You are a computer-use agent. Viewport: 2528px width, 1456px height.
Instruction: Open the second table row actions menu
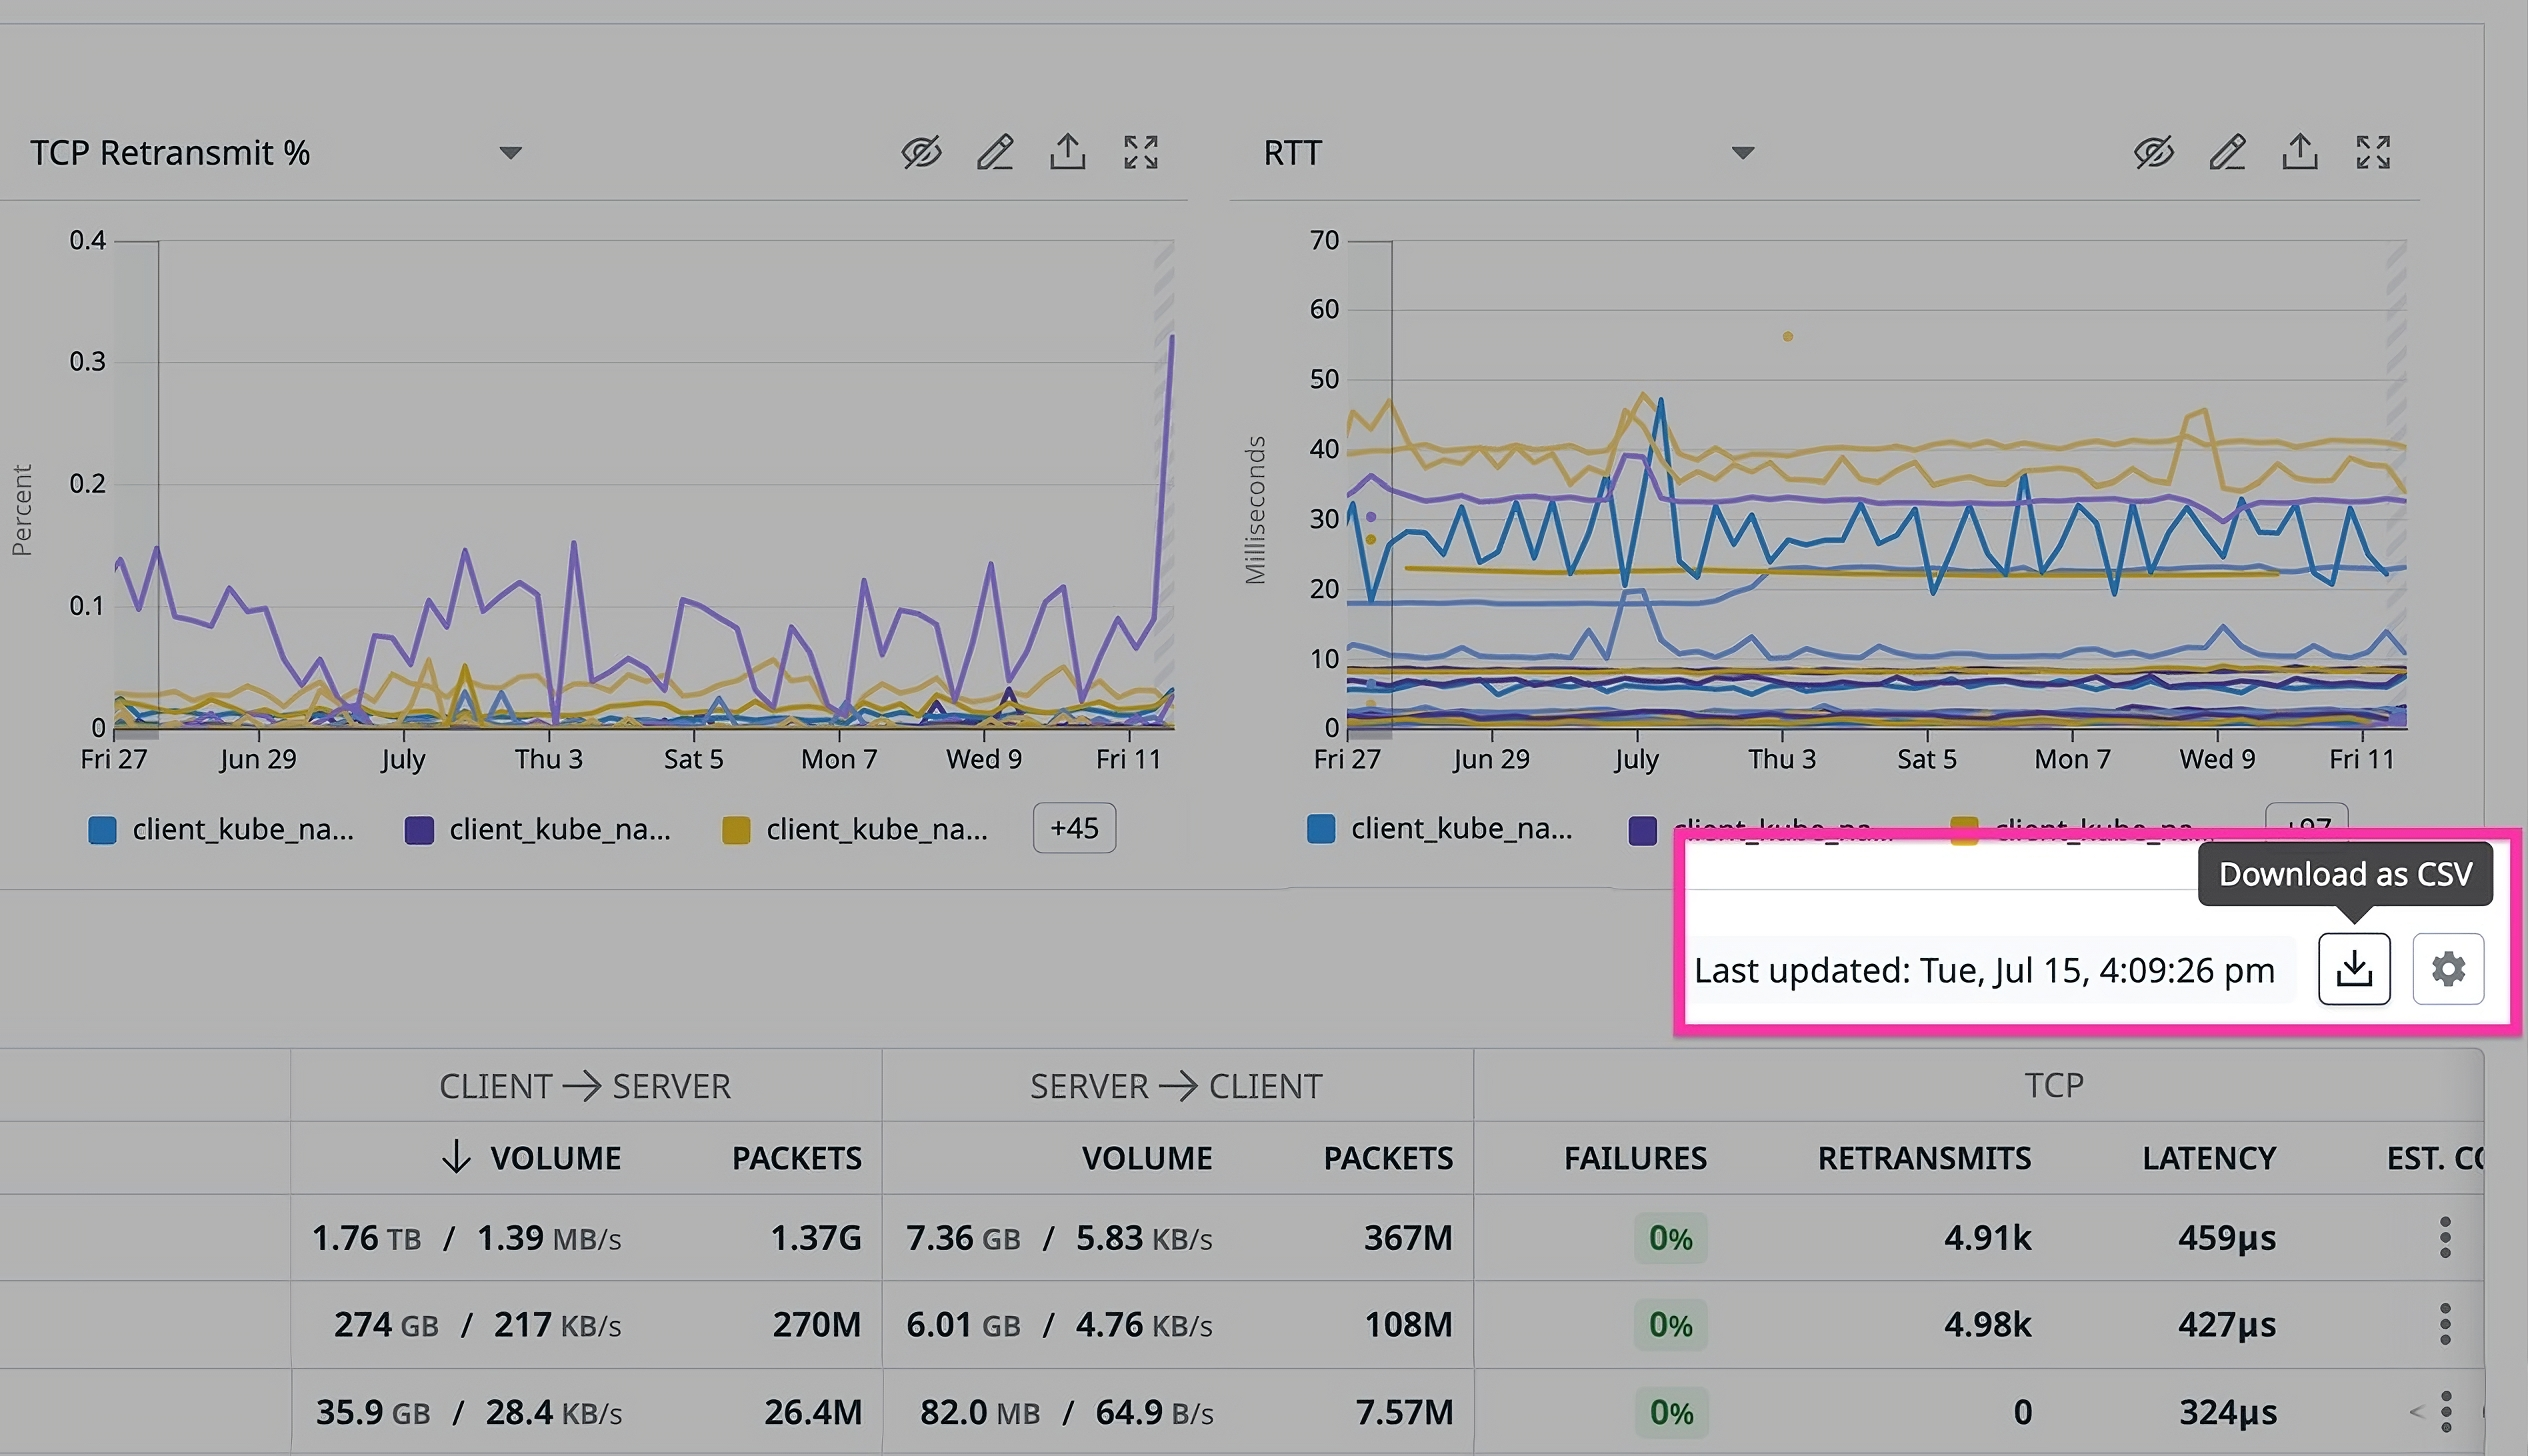tap(2446, 1324)
